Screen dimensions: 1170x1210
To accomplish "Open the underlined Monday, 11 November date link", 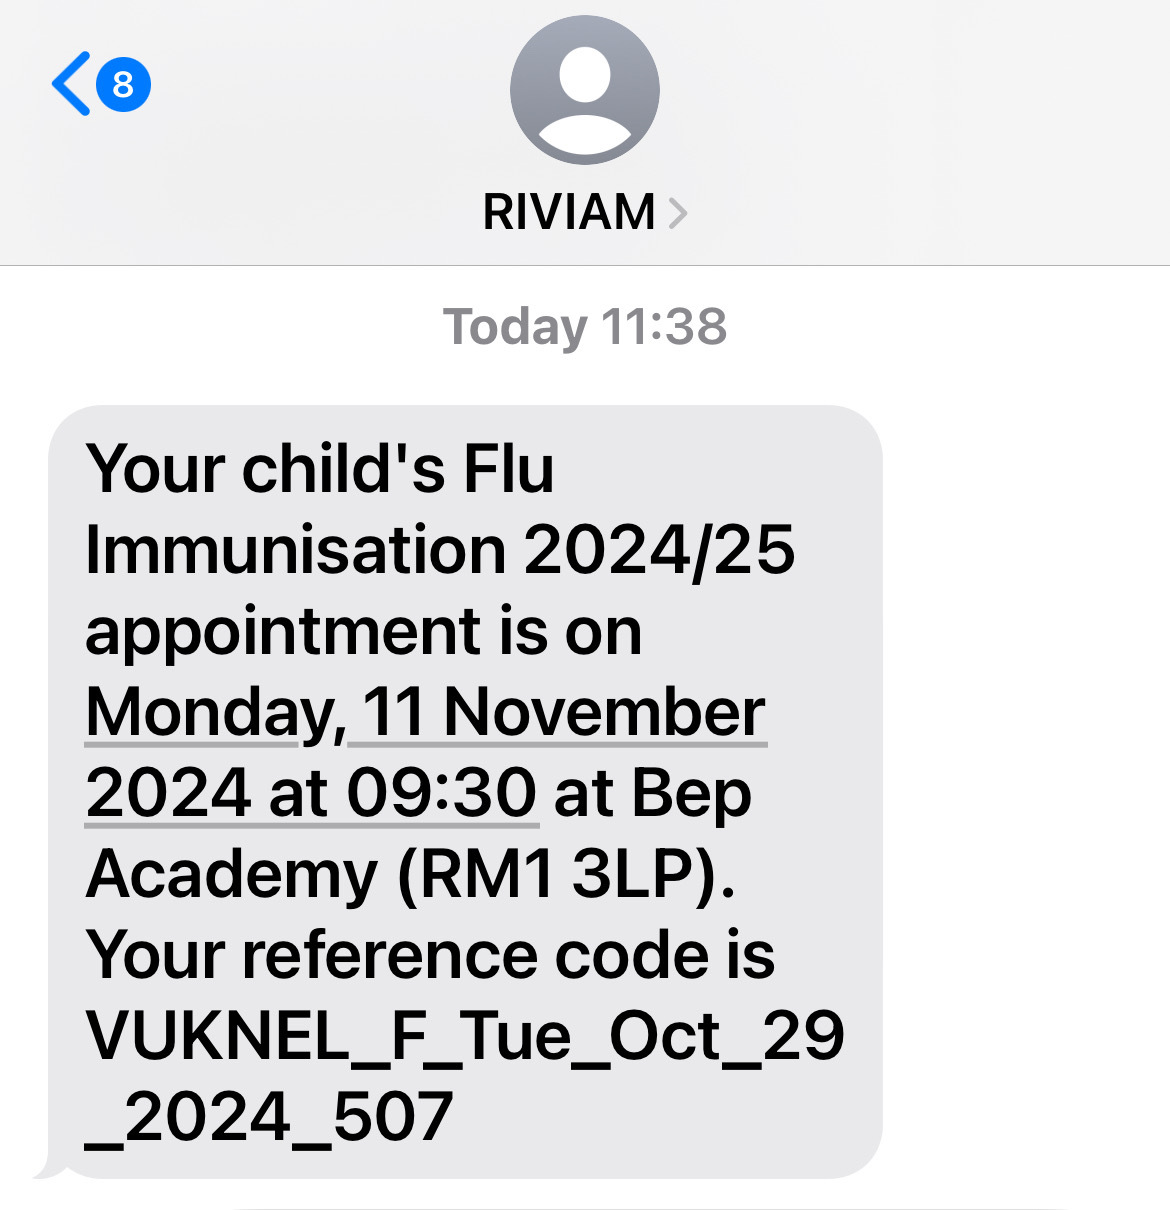I will pyautogui.click(x=425, y=713).
